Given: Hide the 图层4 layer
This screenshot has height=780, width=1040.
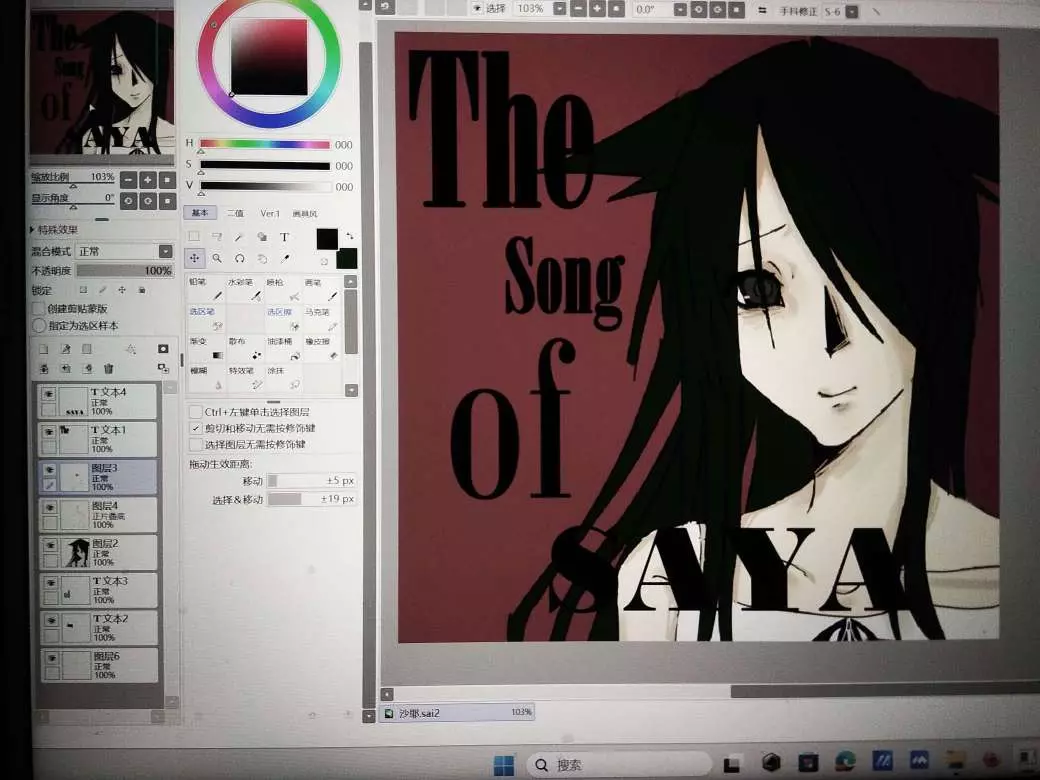Looking at the screenshot, I should click(50, 507).
